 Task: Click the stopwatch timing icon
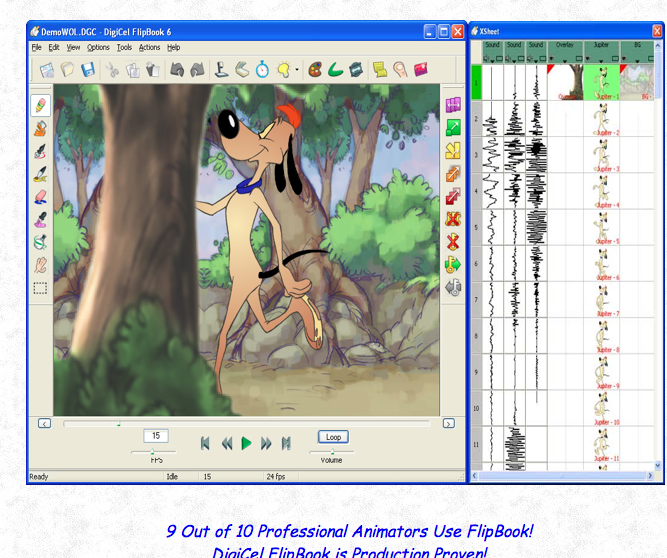(x=262, y=69)
